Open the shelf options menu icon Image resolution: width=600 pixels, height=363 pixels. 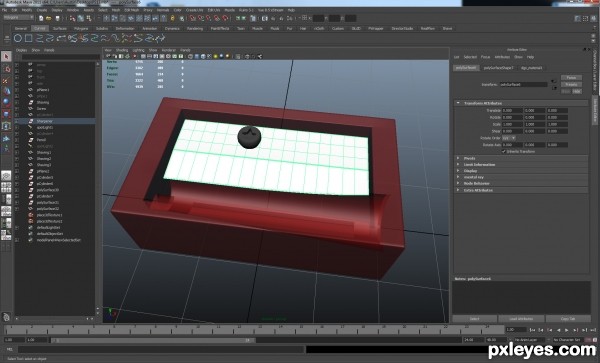[x=7, y=38]
